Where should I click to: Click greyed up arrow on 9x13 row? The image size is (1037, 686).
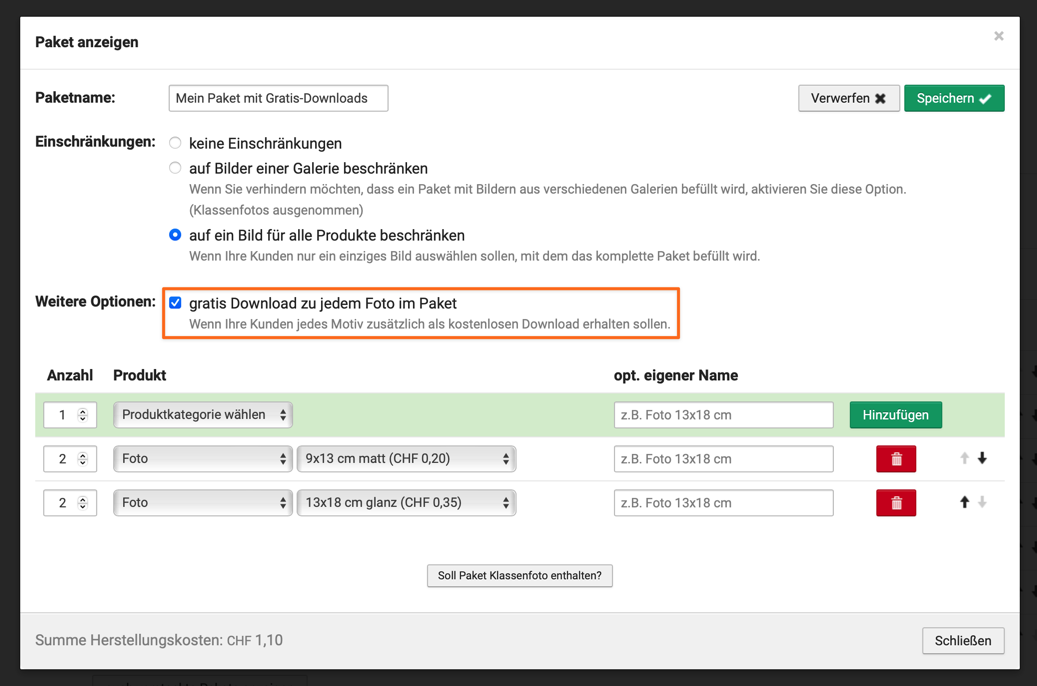[964, 459]
